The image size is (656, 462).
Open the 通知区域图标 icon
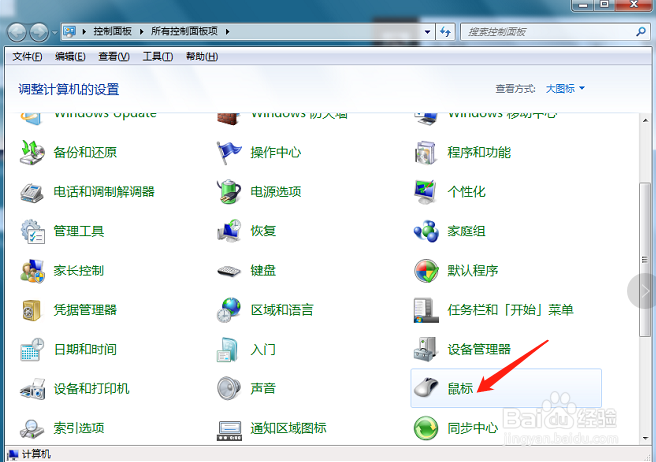click(x=229, y=430)
